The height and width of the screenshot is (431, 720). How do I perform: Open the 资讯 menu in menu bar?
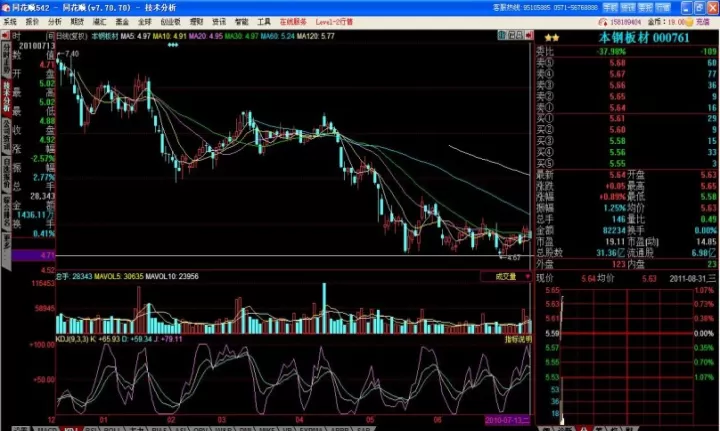click(x=219, y=22)
